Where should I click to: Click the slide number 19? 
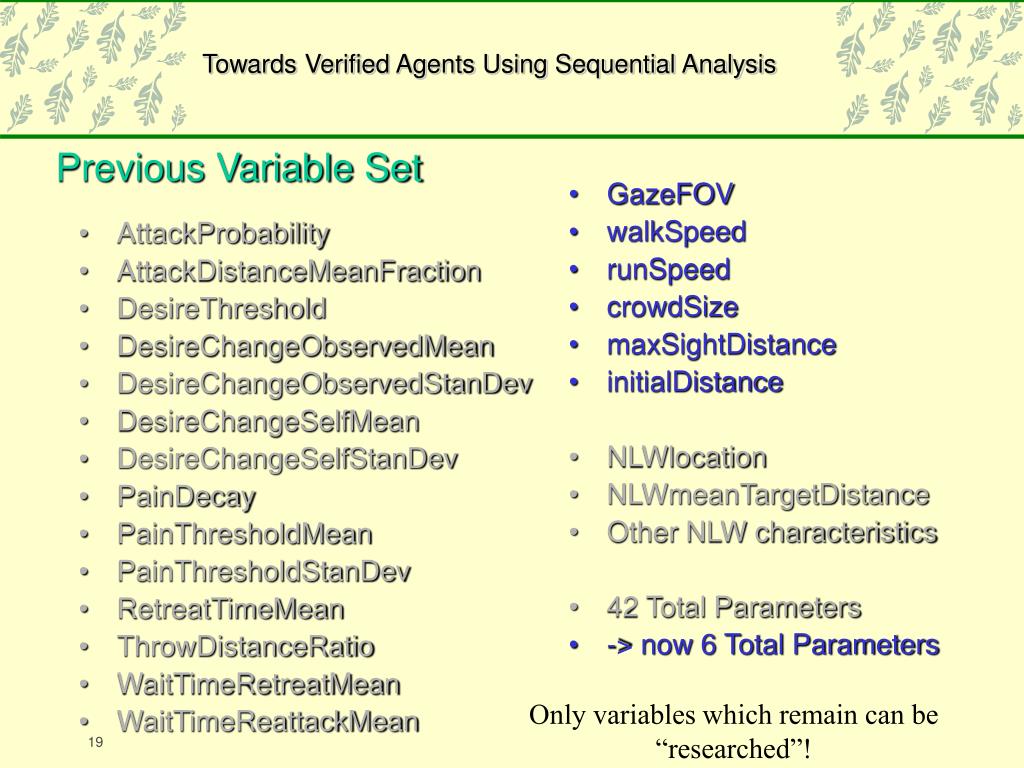(95, 742)
